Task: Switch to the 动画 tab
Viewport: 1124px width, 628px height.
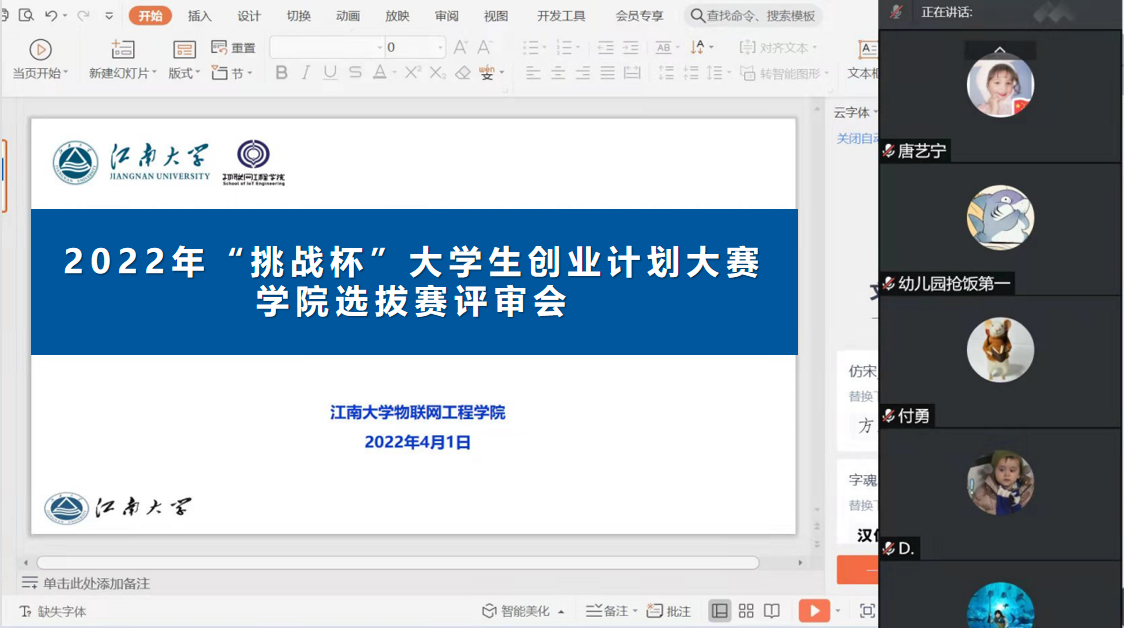Action: (x=348, y=16)
